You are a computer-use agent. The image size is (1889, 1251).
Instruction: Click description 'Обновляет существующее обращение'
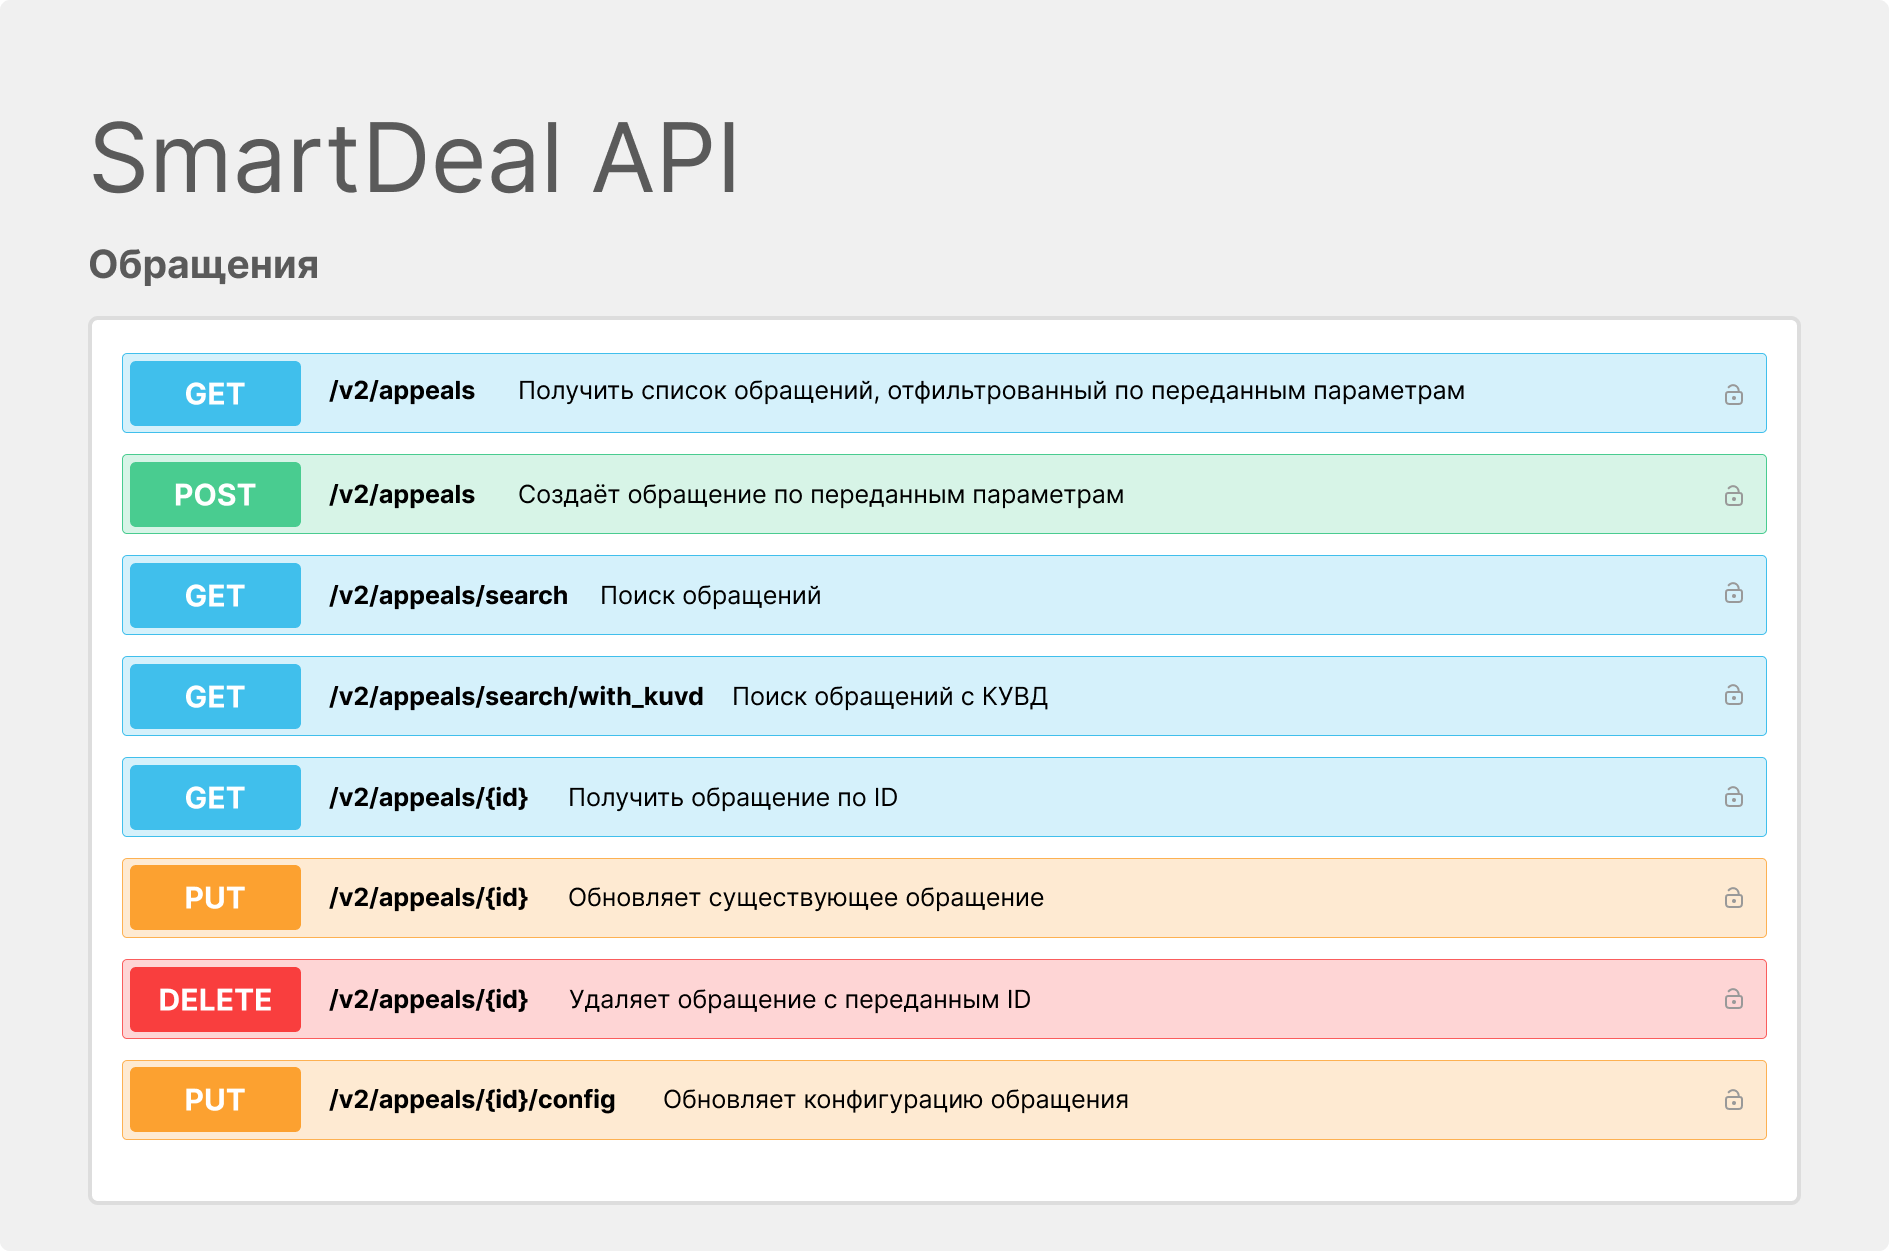pos(805,898)
